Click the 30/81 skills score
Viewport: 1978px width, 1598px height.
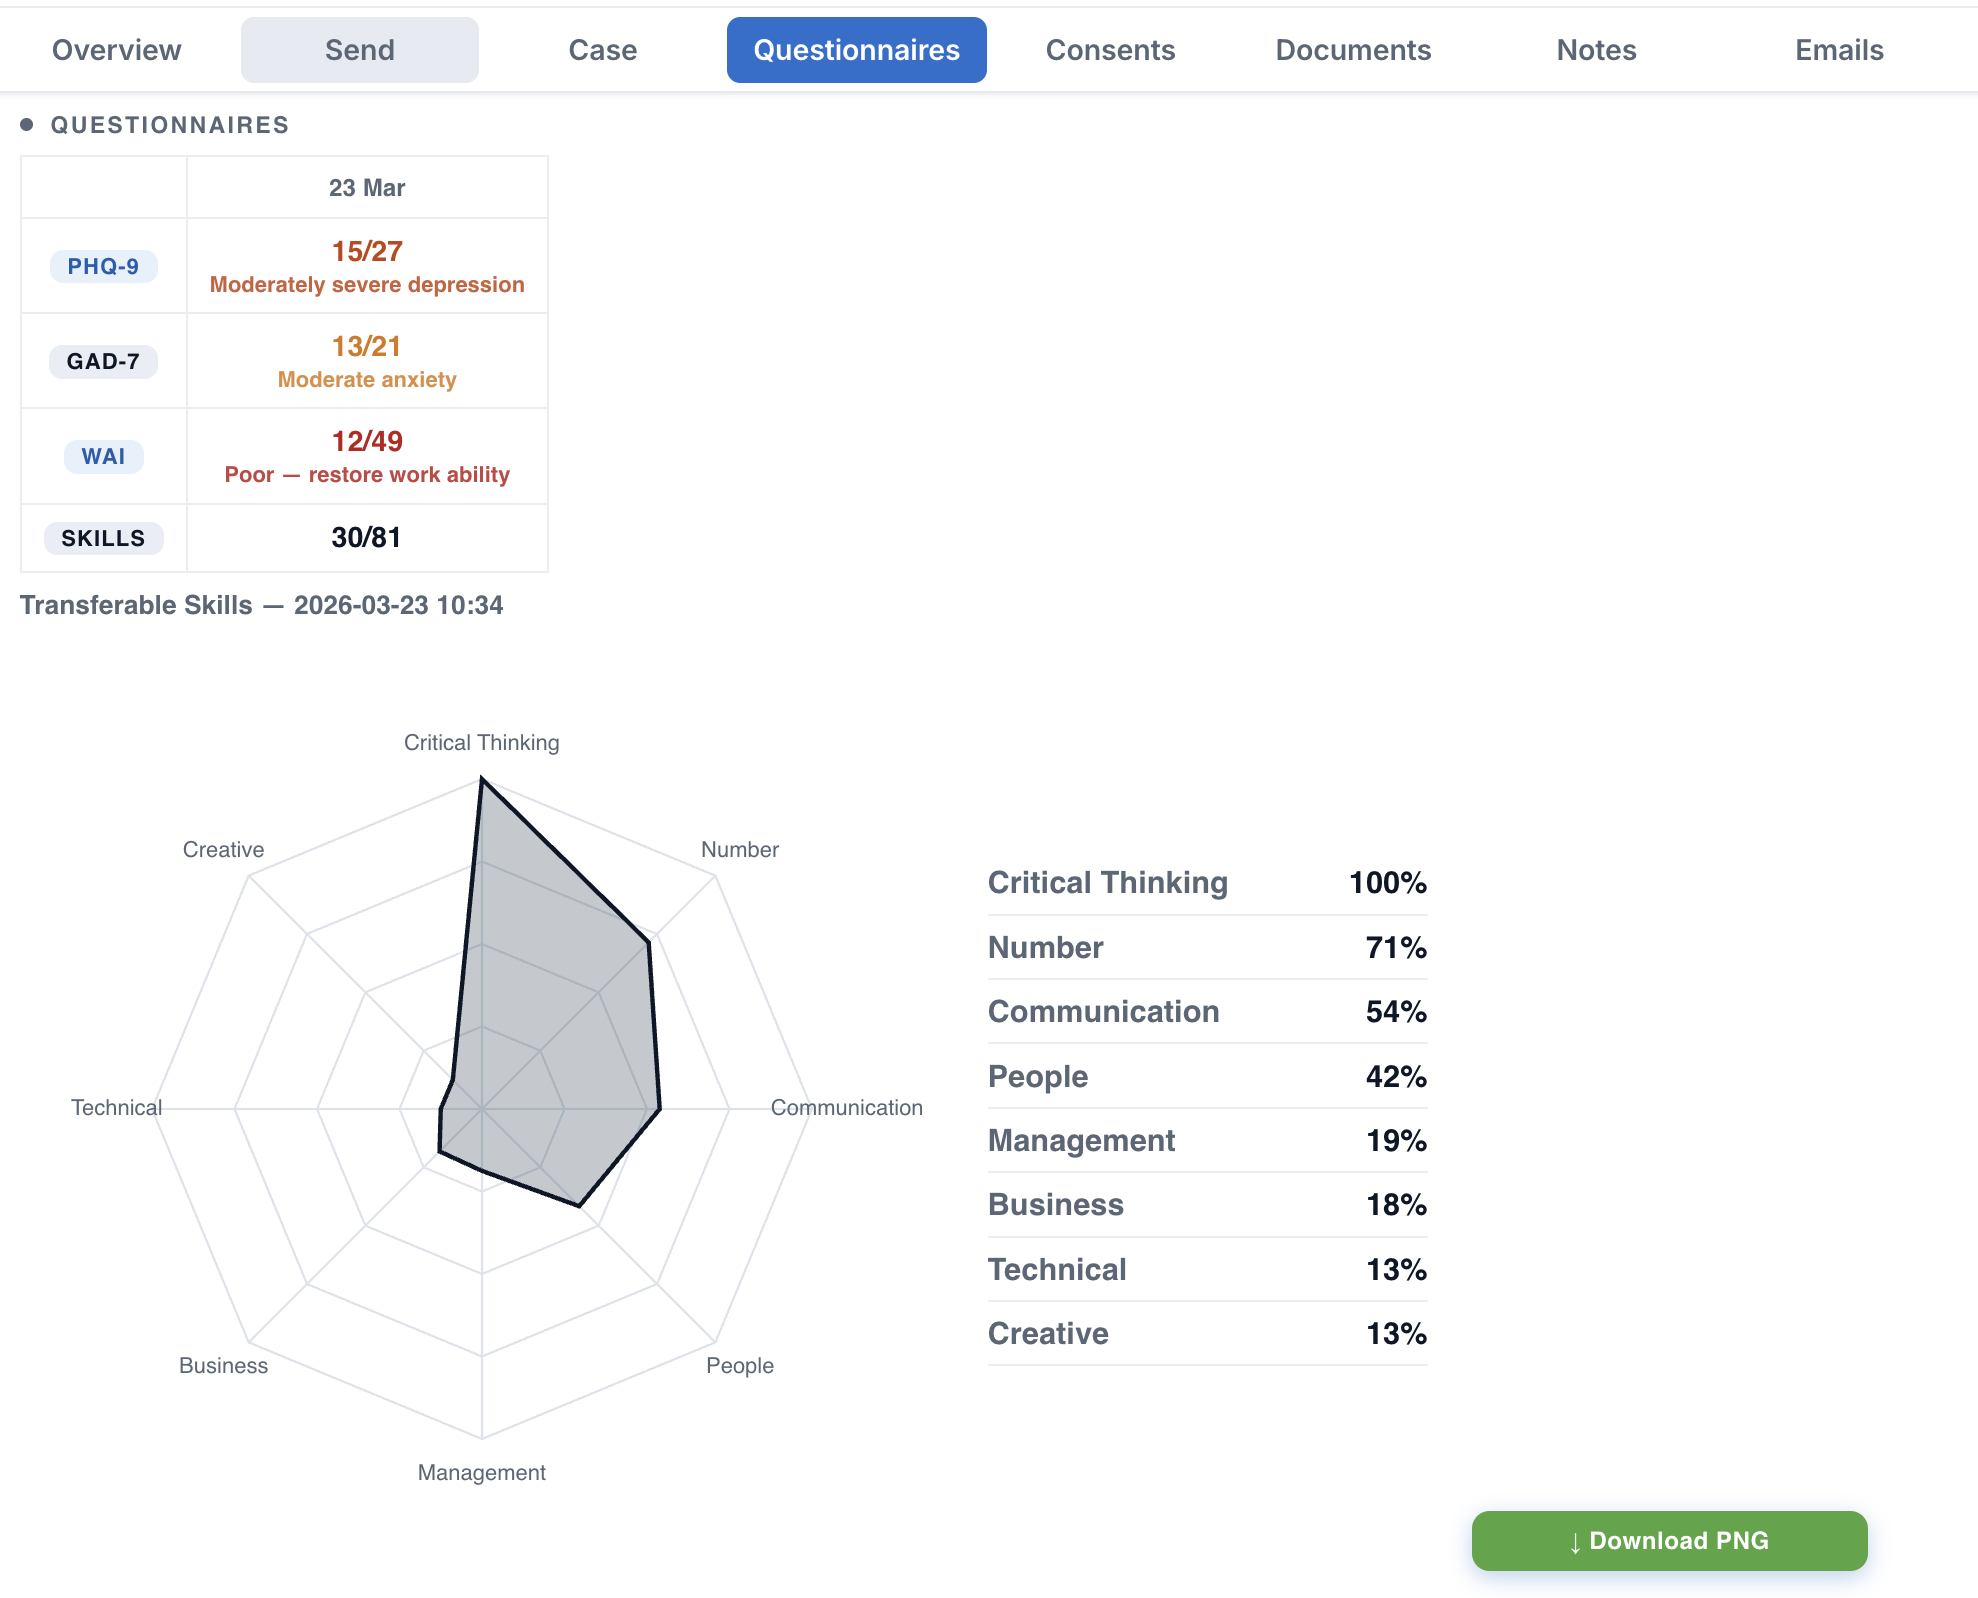click(367, 538)
